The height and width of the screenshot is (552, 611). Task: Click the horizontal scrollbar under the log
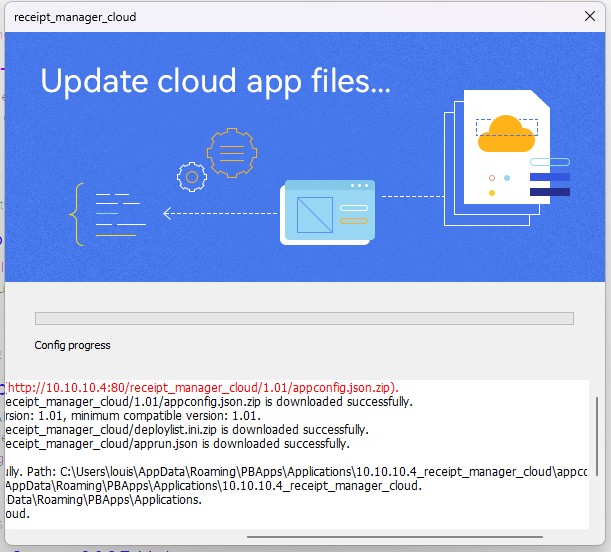[380, 537]
